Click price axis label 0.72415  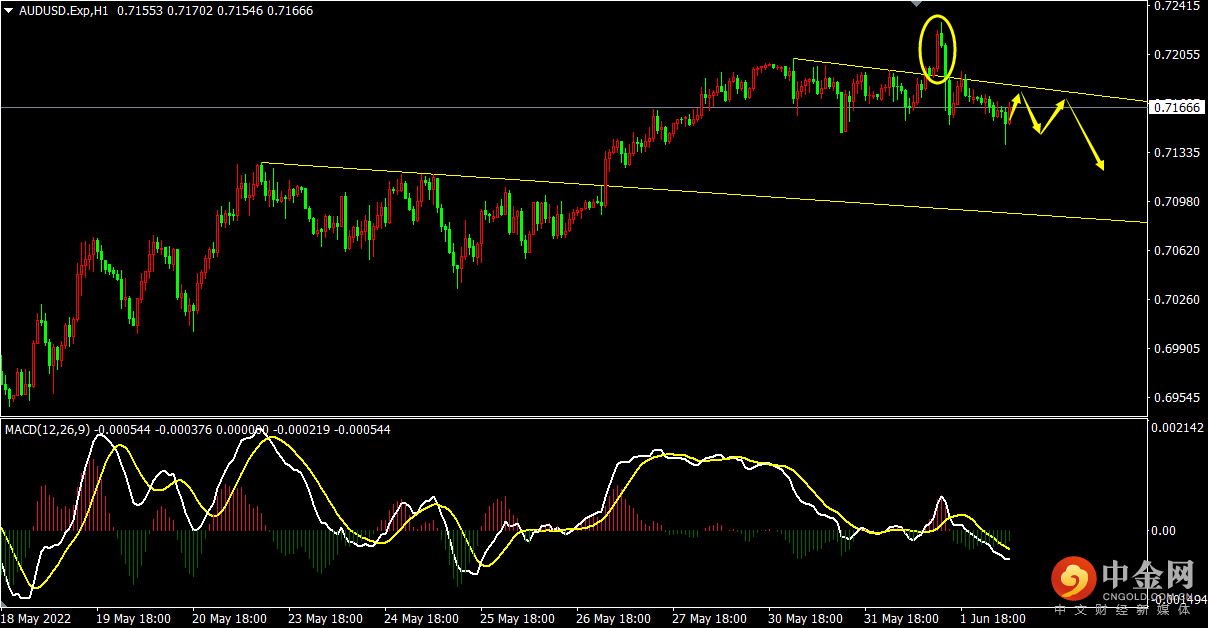coord(1176,7)
